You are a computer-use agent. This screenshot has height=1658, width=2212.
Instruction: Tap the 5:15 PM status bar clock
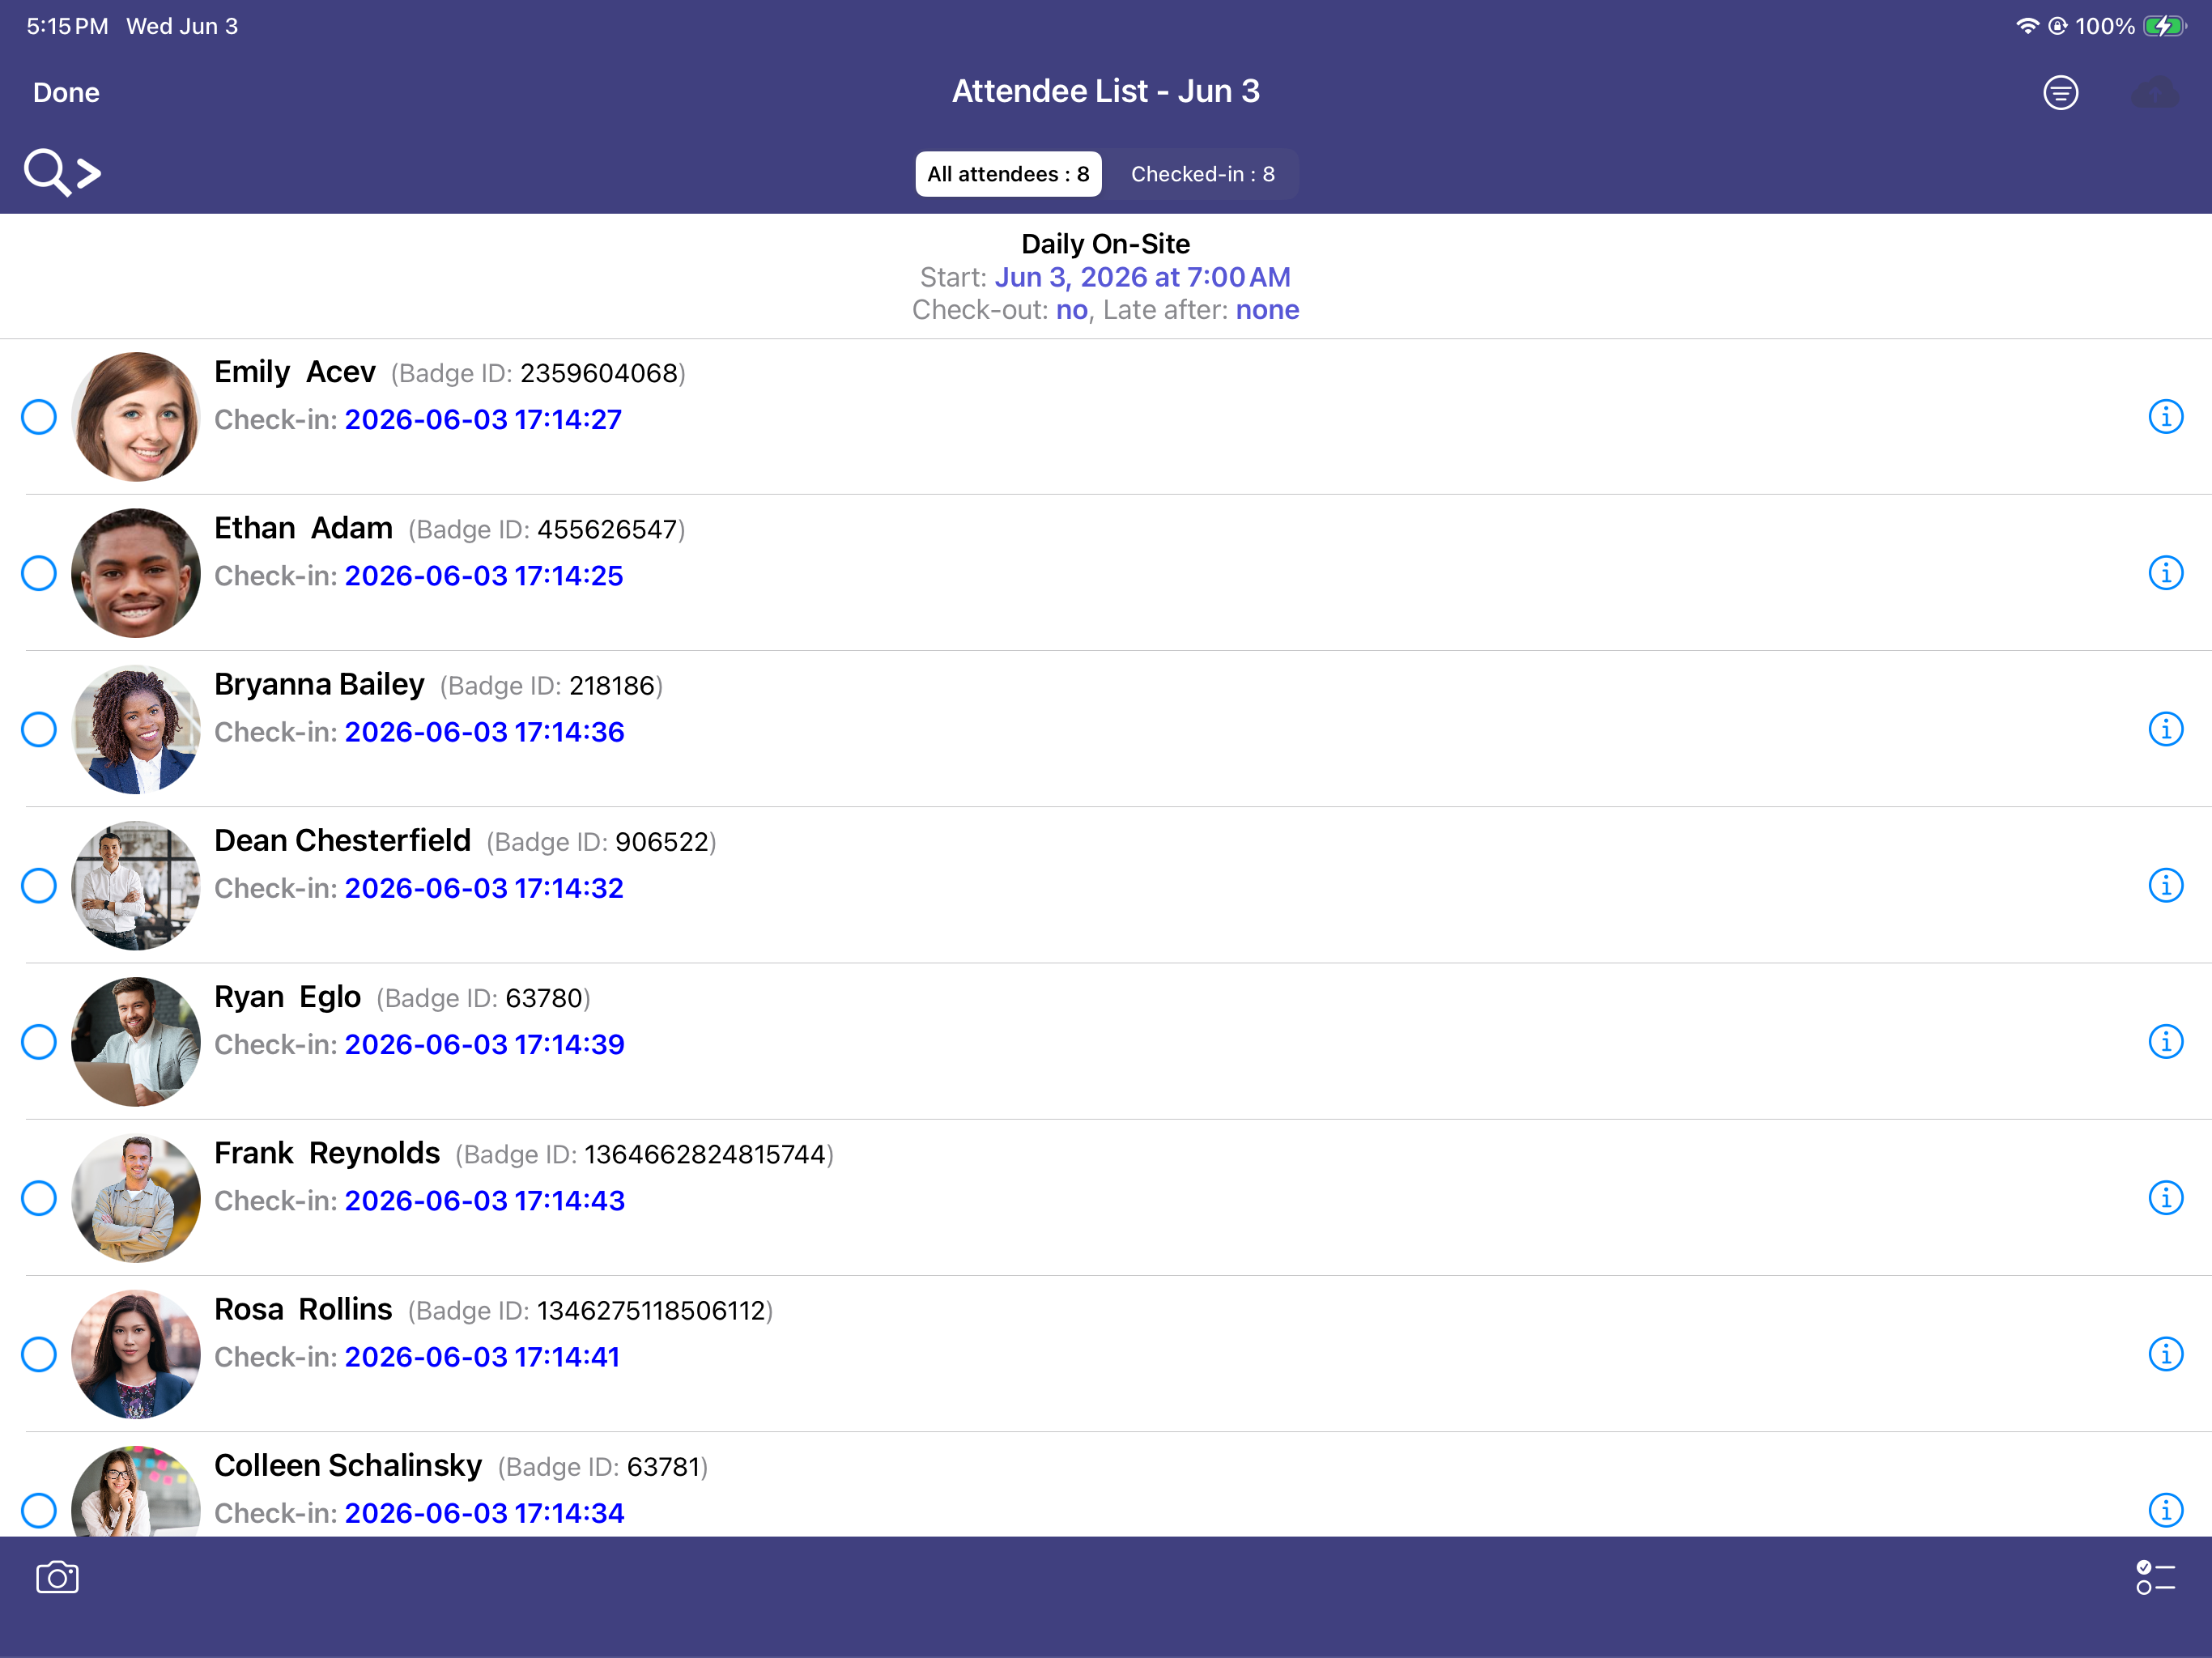67,26
